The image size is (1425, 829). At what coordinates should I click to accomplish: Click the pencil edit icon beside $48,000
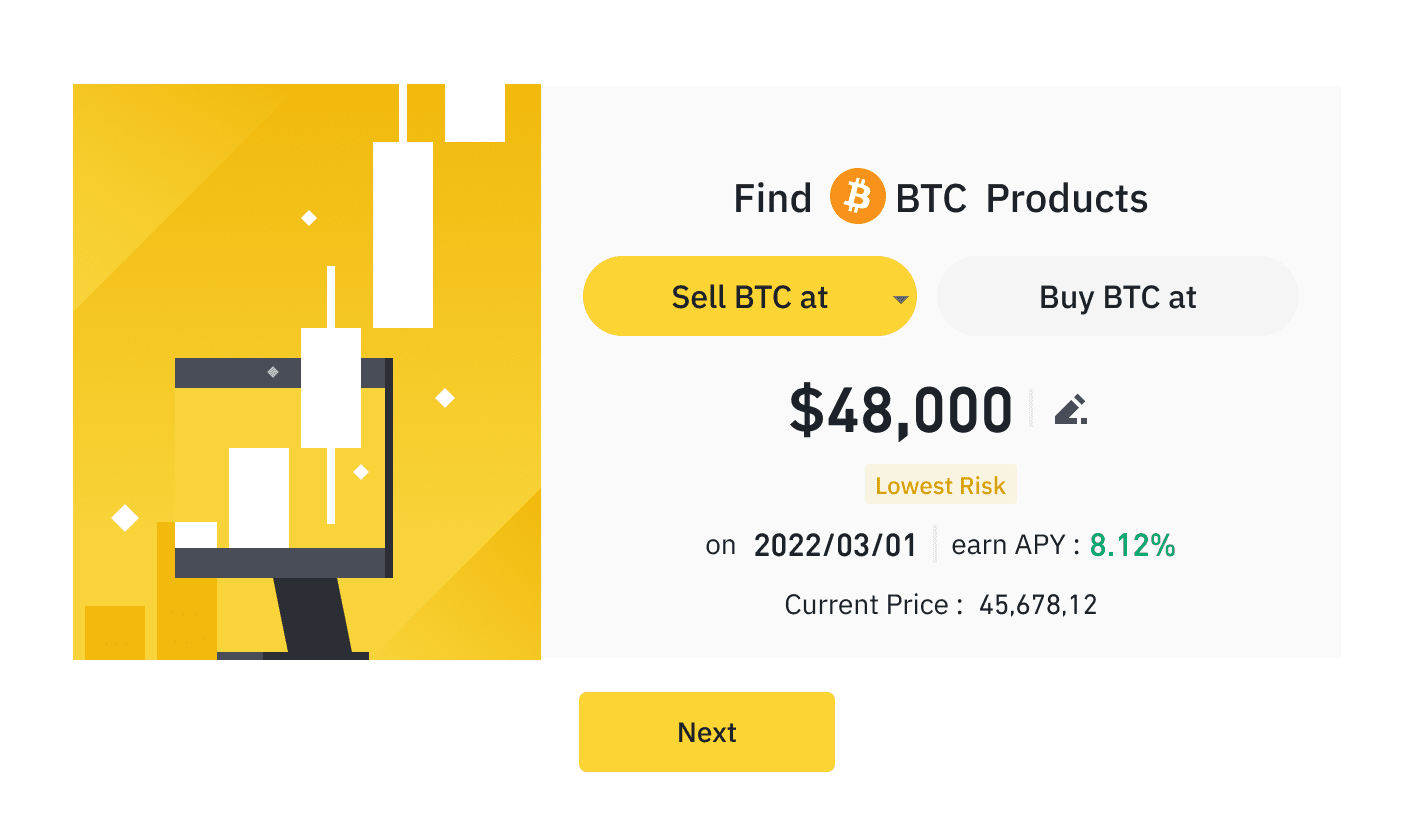click(1070, 410)
